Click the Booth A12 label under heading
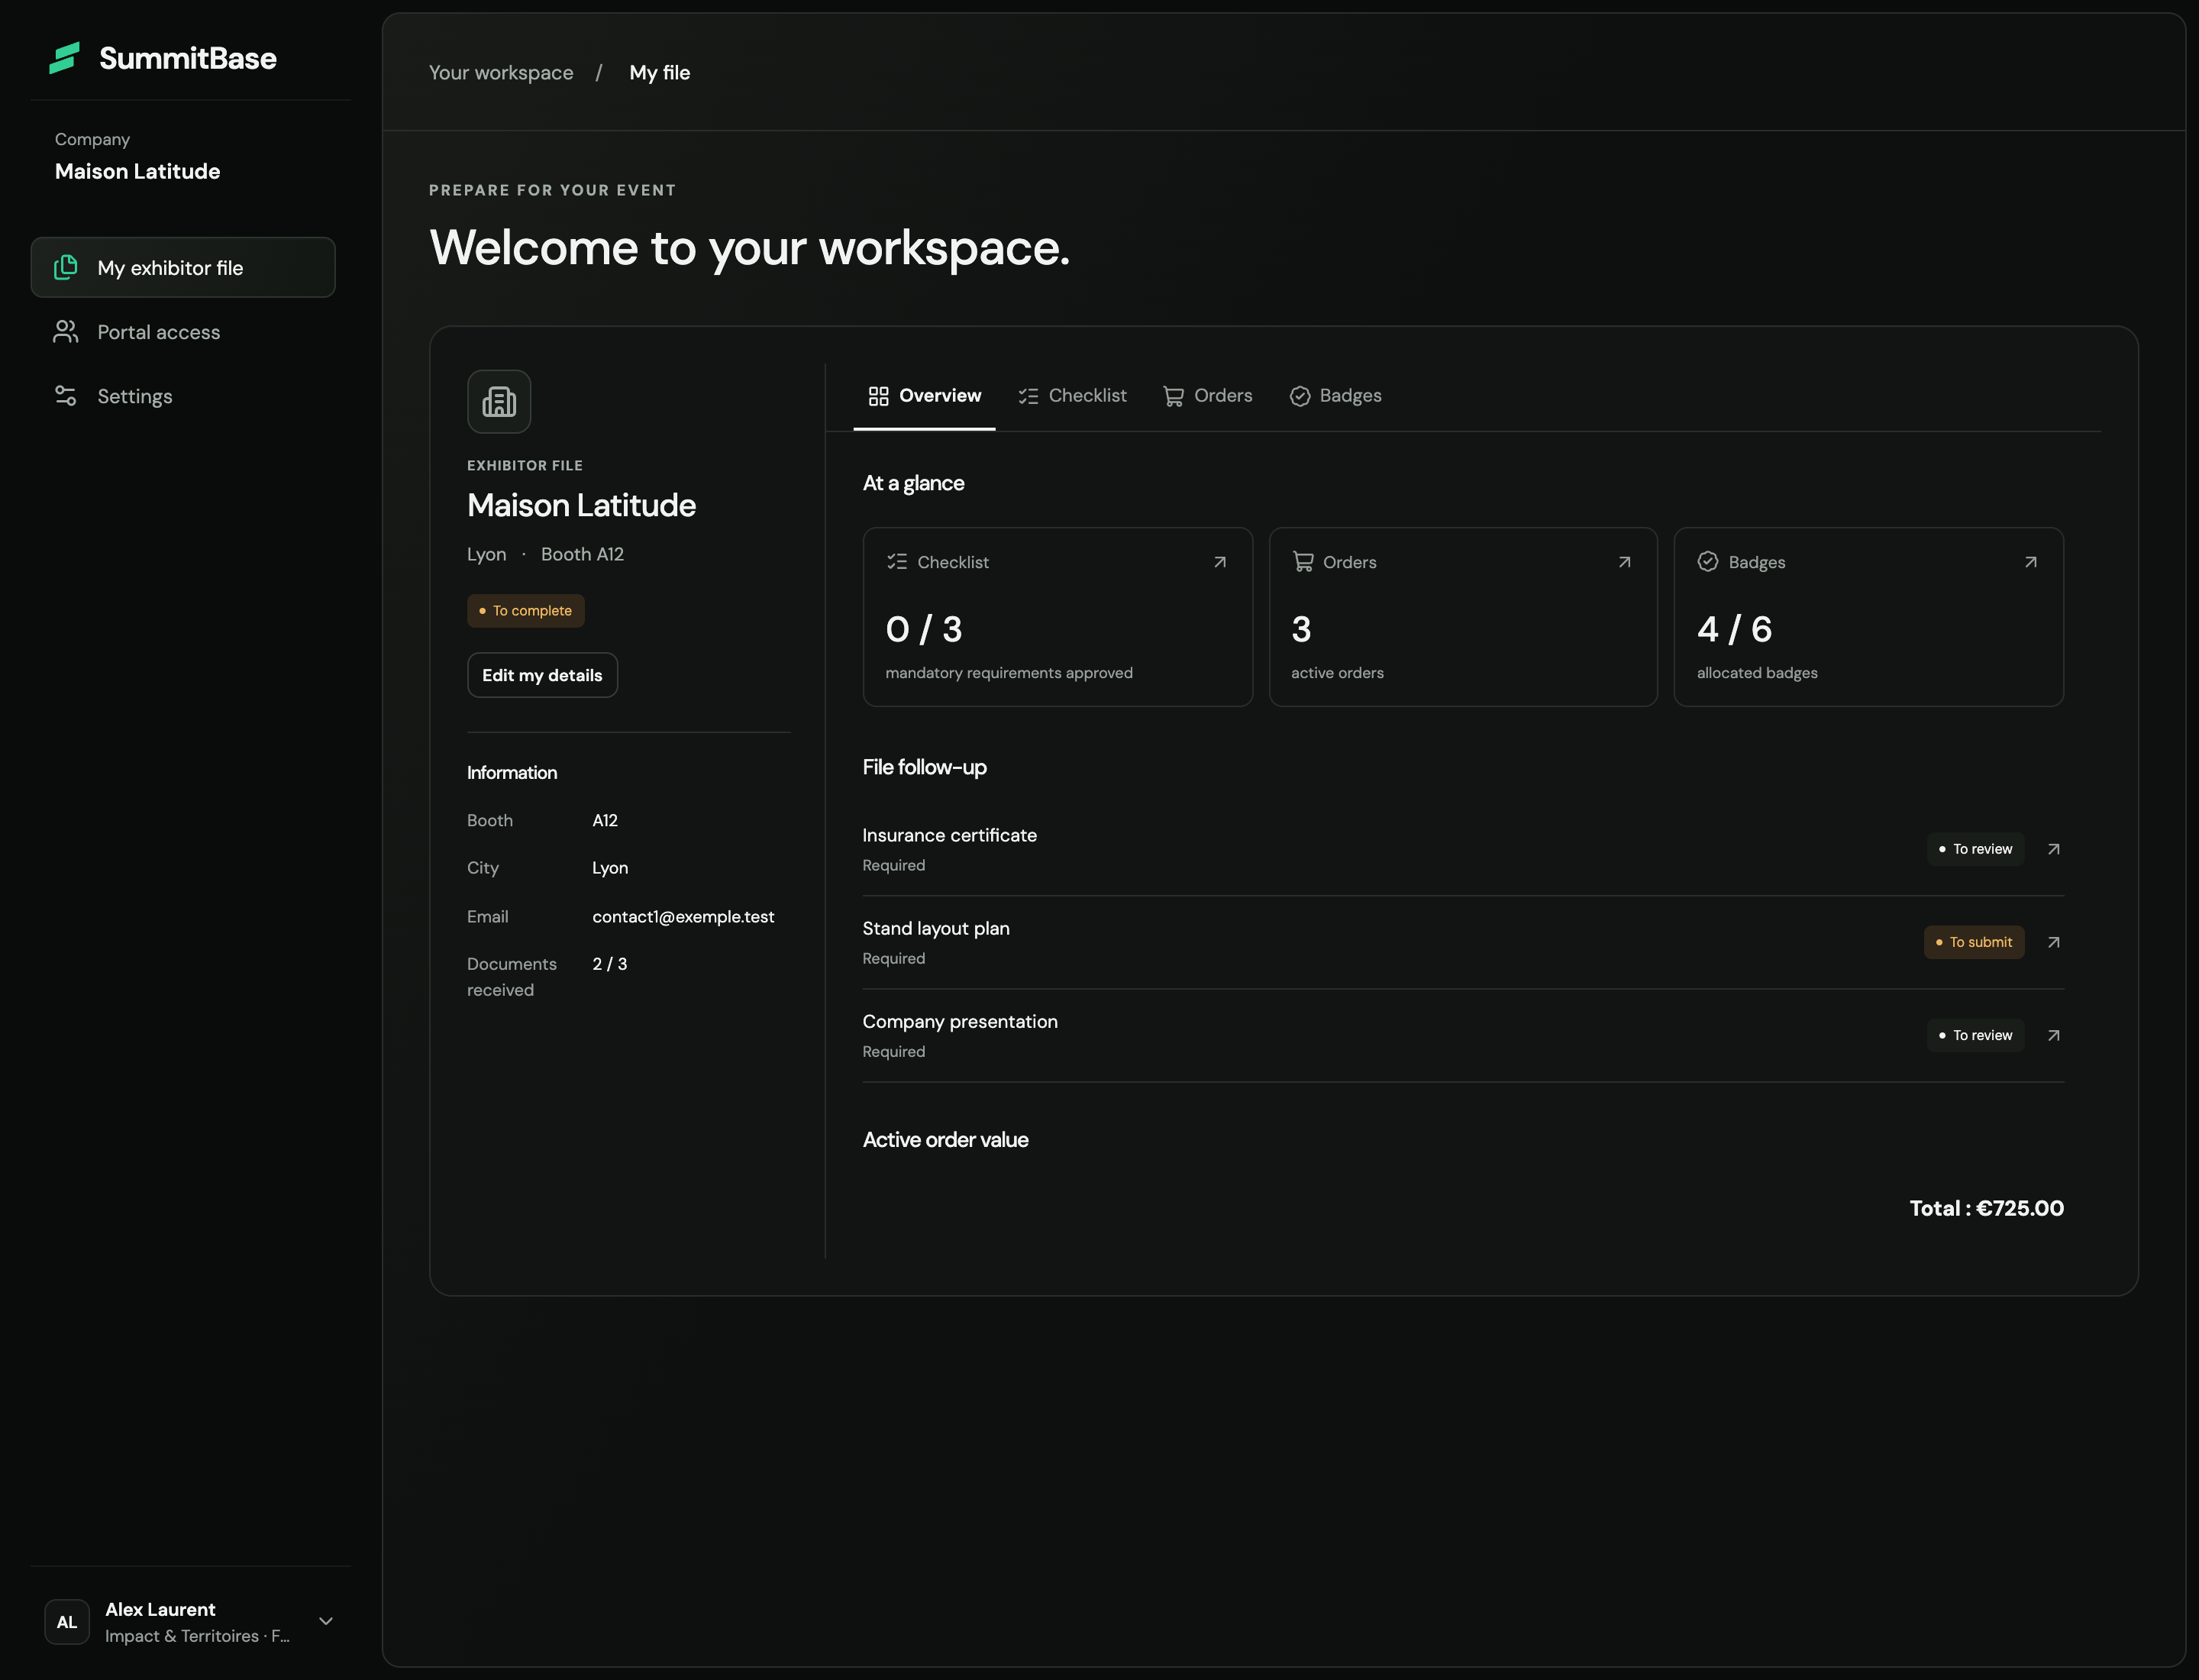Viewport: 2199px width, 1680px height. pos(582,554)
